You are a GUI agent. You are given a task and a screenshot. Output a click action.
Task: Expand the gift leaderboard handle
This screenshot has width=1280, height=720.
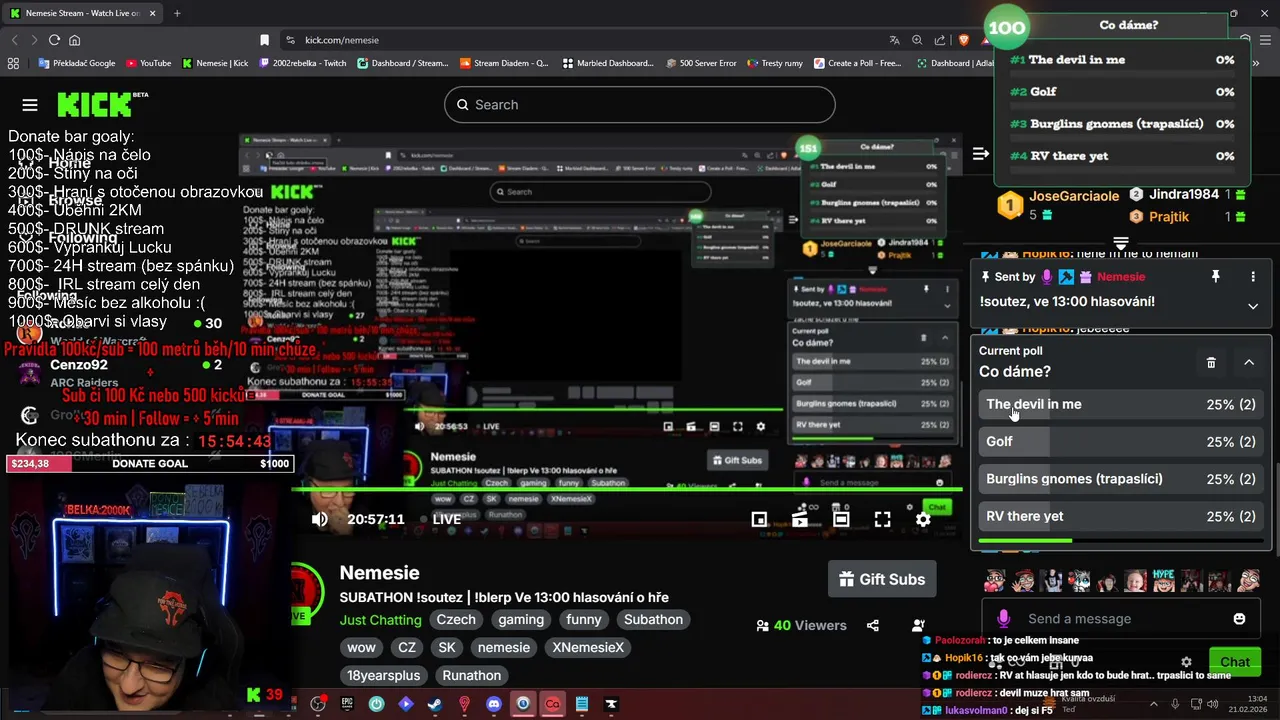pyautogui.click(x=1121, y=244)
